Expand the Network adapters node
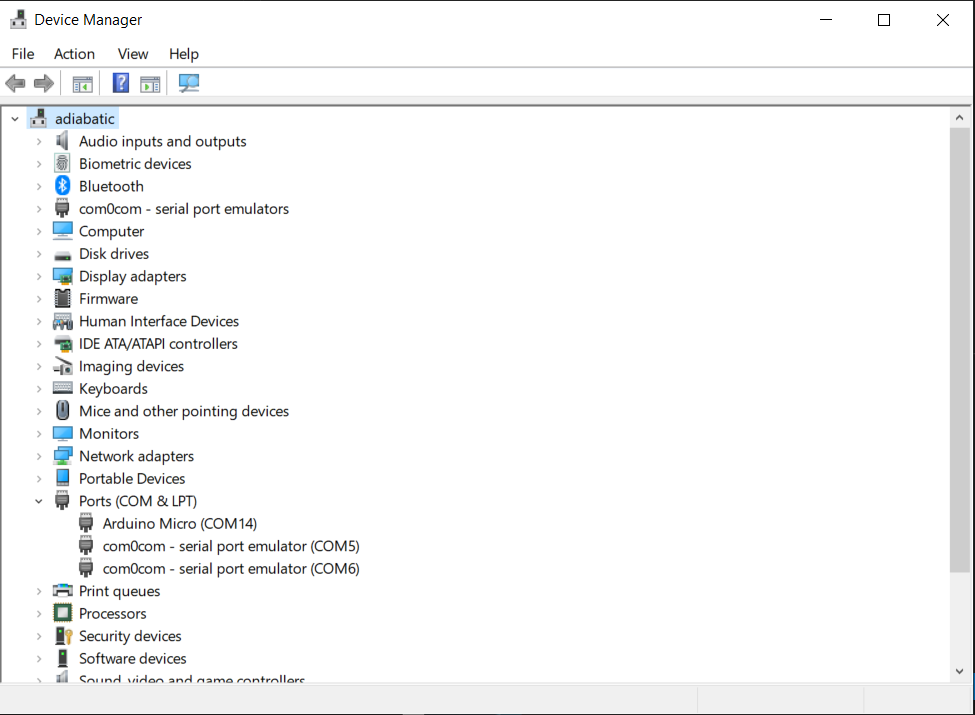The image size is (975, 715). (x=39, y=456)
